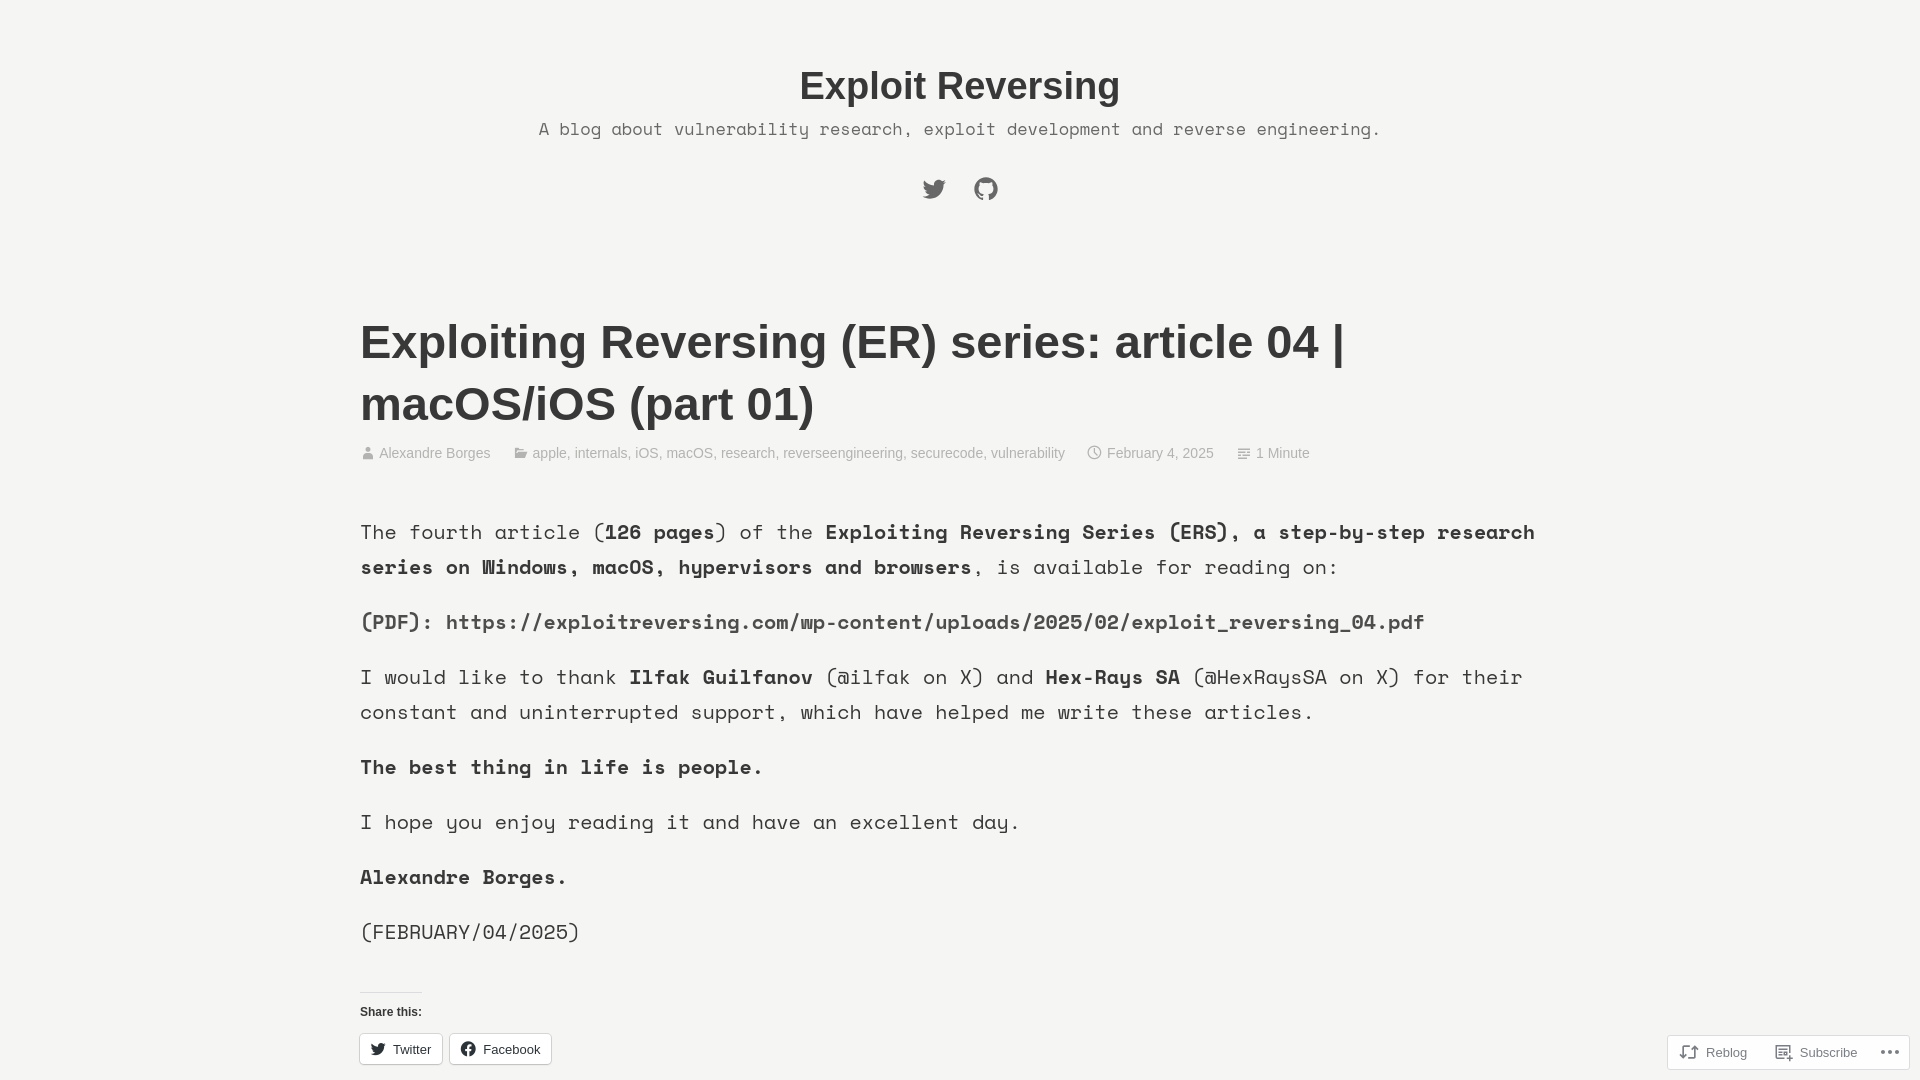The width and height of the screenshot is (1920, 1080).
Task: Click the apple tag label
Action: coord(549,454)
